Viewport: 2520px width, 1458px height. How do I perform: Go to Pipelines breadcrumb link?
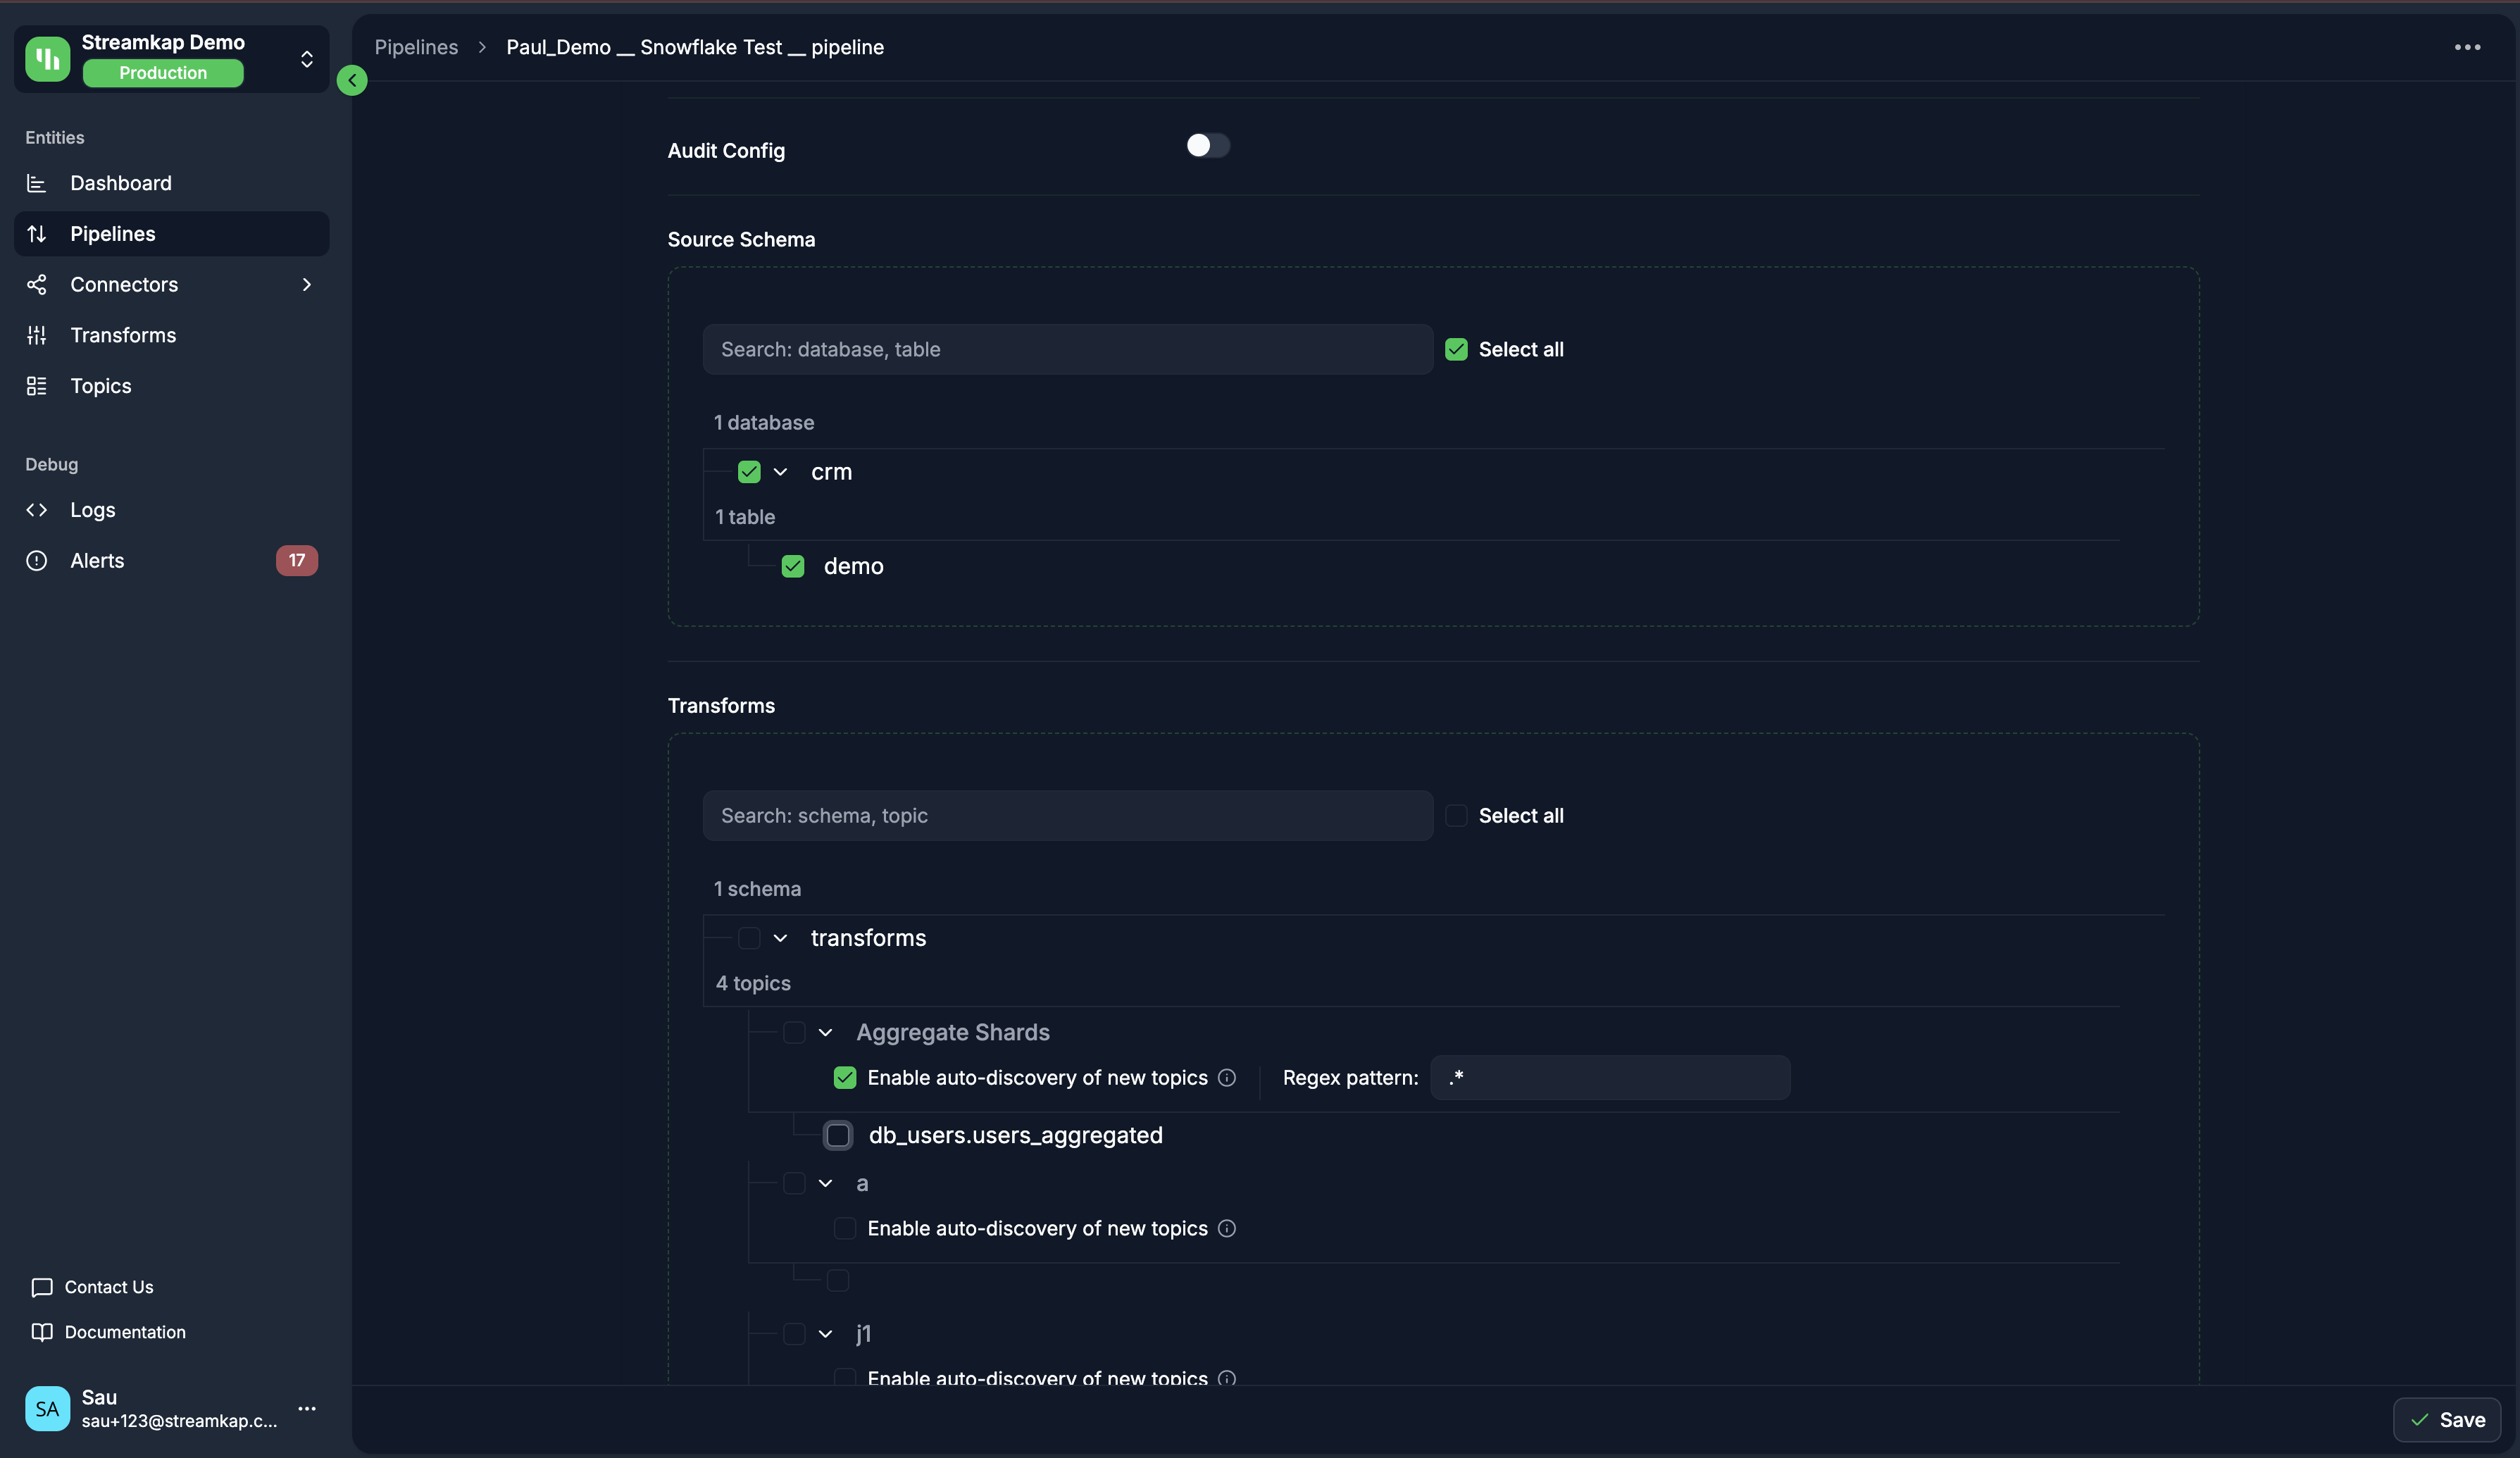pos(416,47)
